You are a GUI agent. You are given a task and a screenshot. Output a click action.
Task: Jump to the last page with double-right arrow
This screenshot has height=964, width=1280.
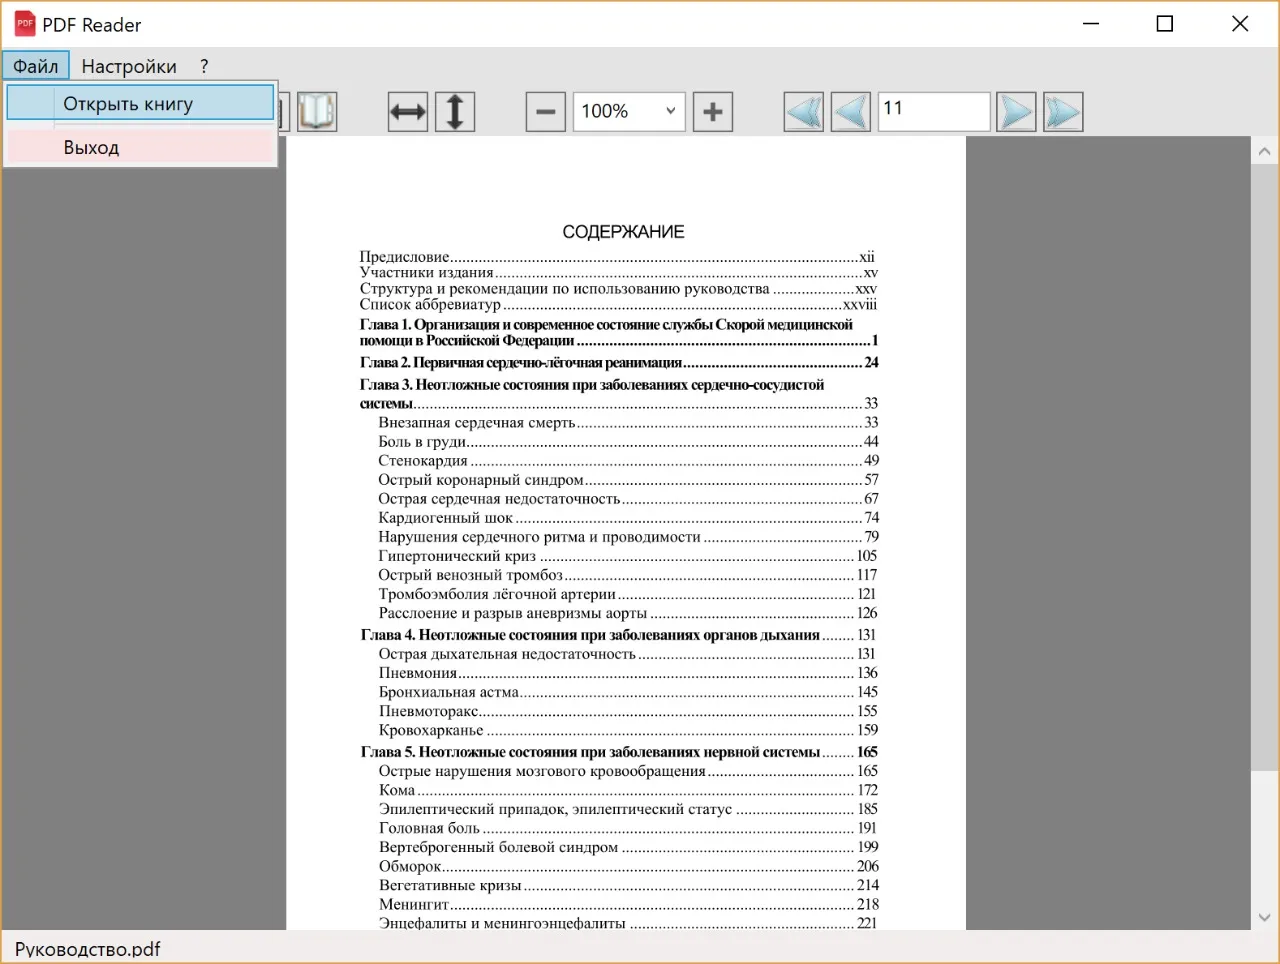click(1063, 112)
